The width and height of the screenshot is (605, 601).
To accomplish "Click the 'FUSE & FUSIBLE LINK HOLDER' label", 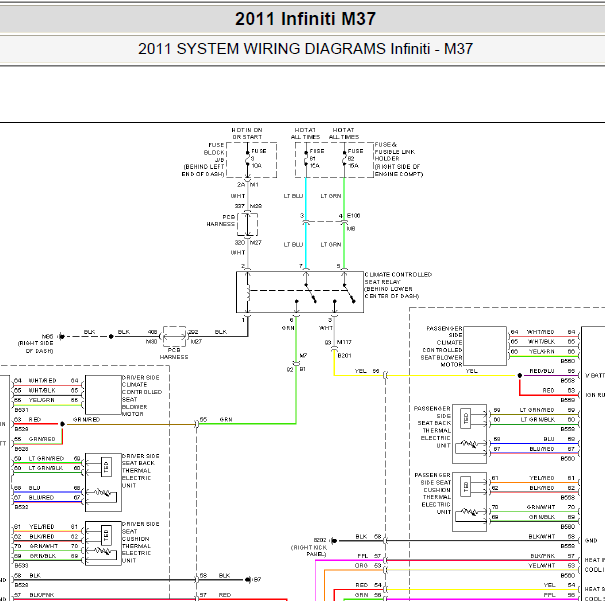I will (x=394, y=152).
